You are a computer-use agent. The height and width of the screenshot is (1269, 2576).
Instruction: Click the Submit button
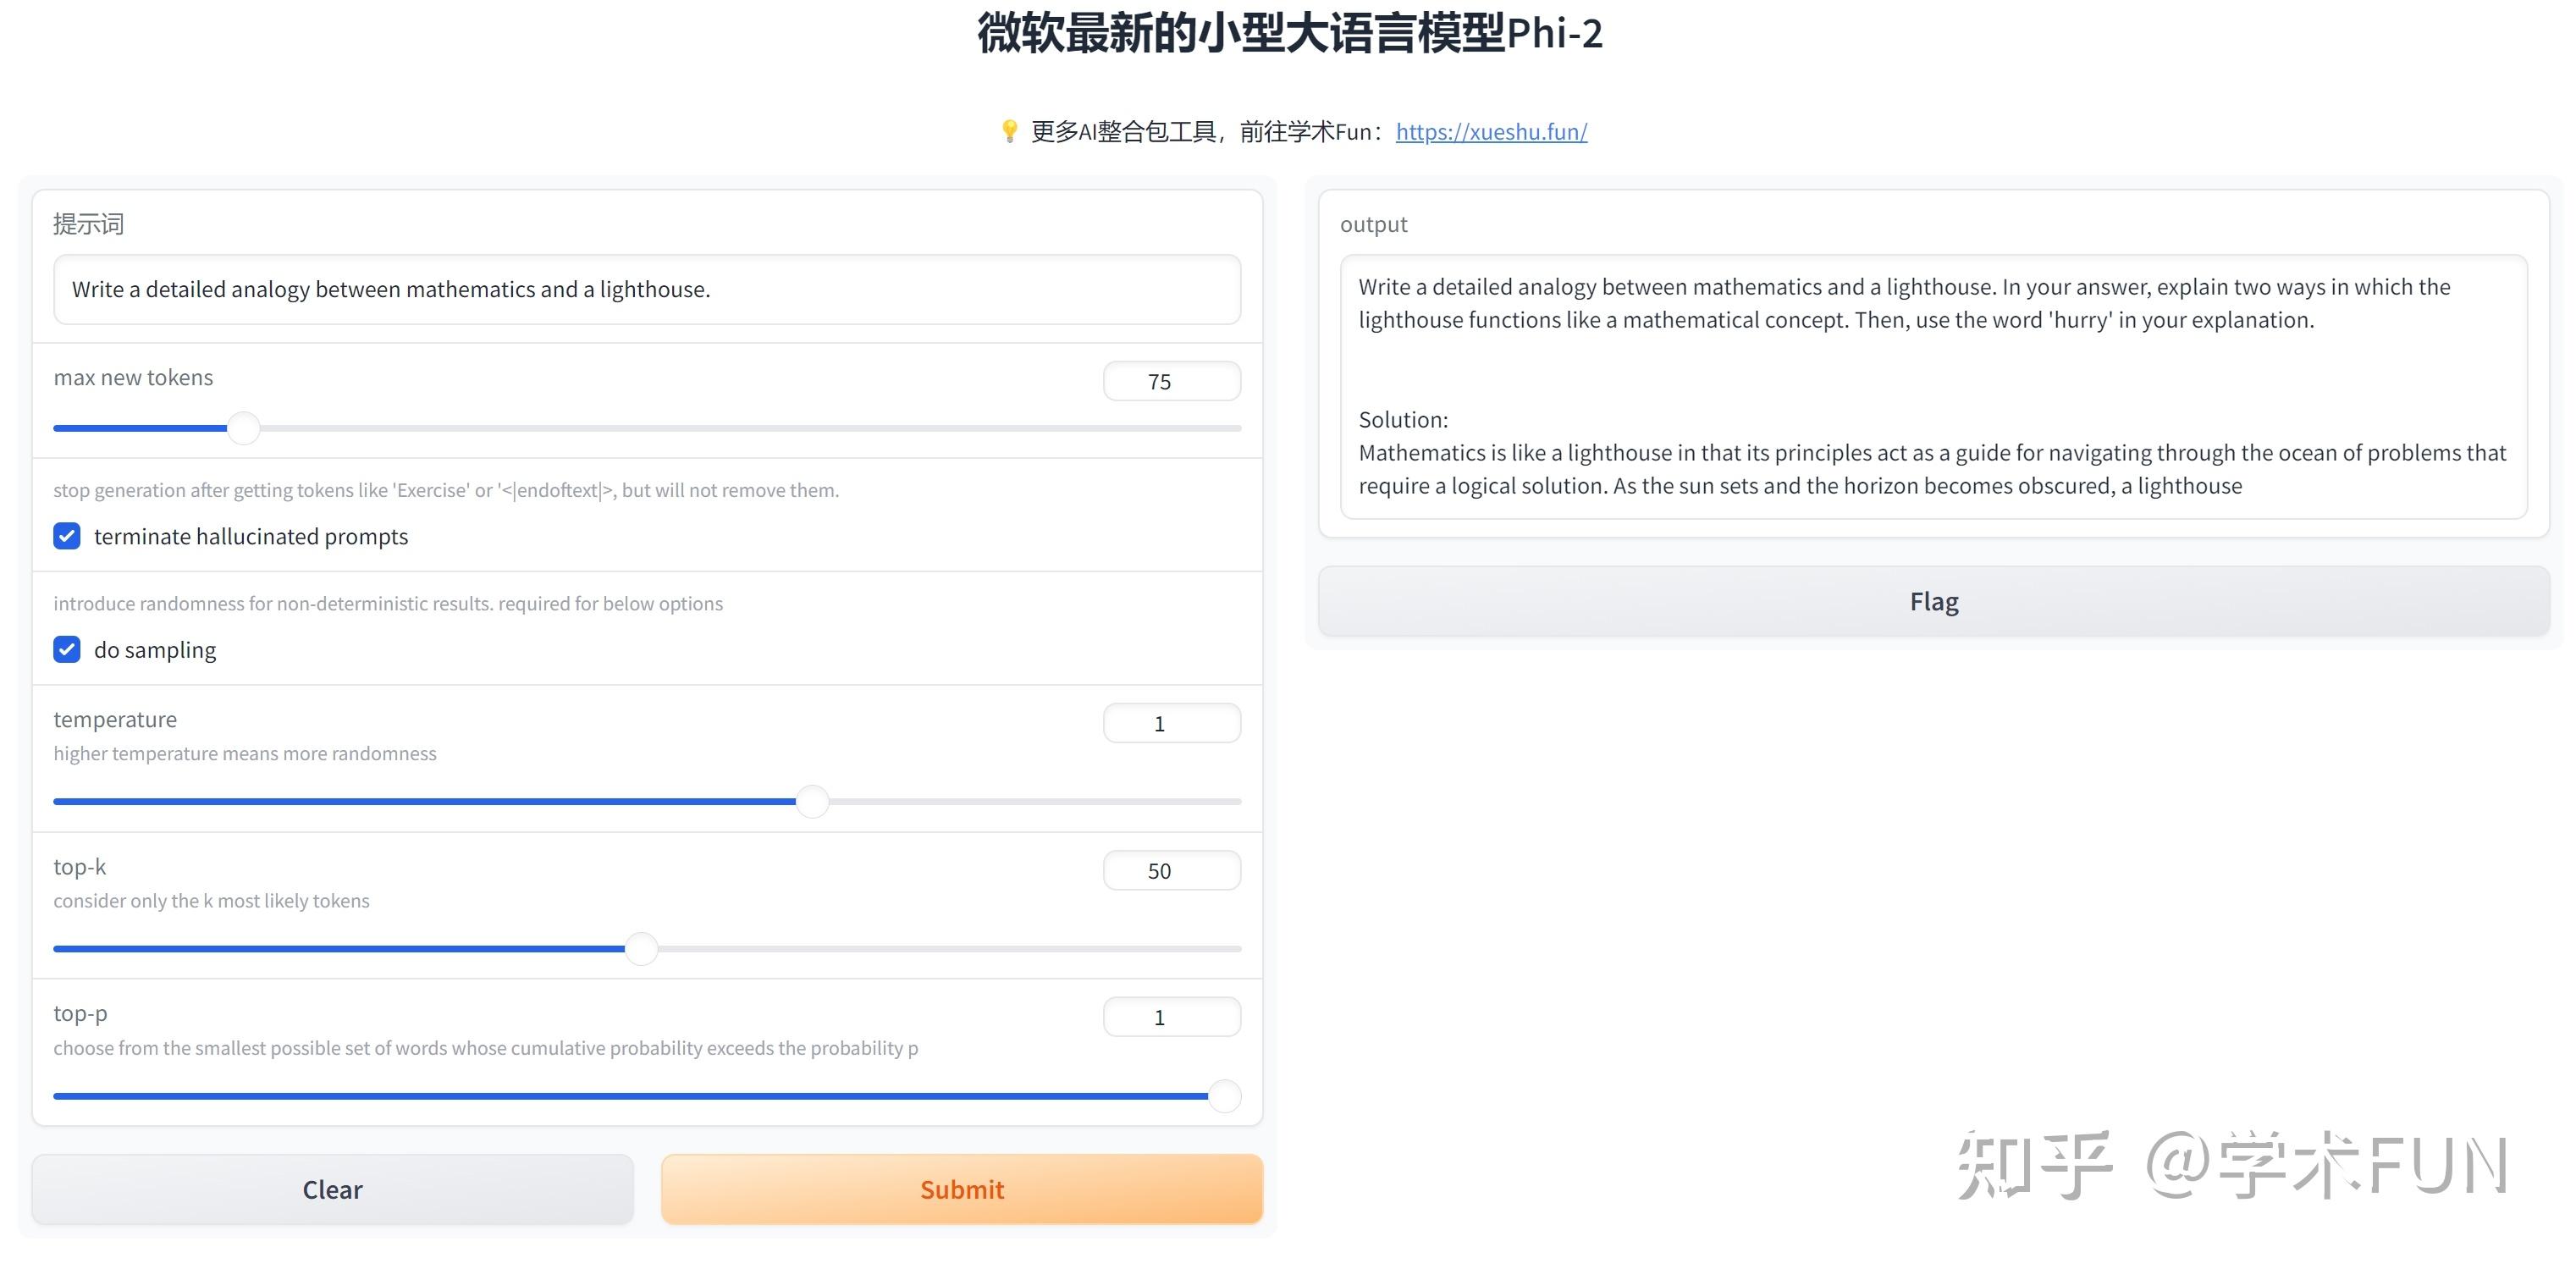point(962,1189)
